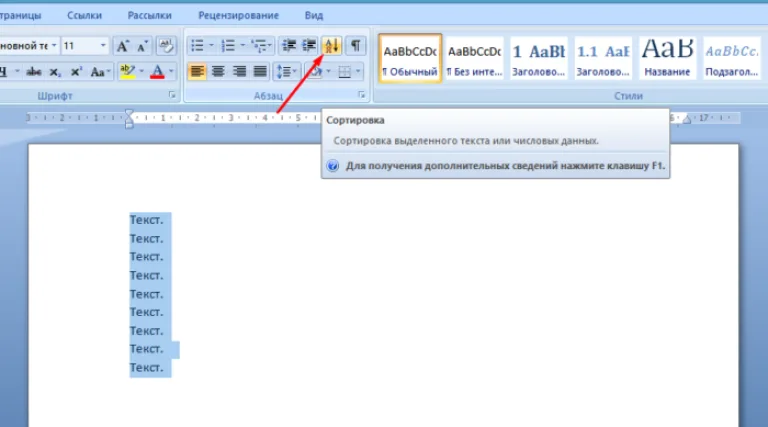Click the borders icon
The image size is (768, 427).
(x=345, y=72)
